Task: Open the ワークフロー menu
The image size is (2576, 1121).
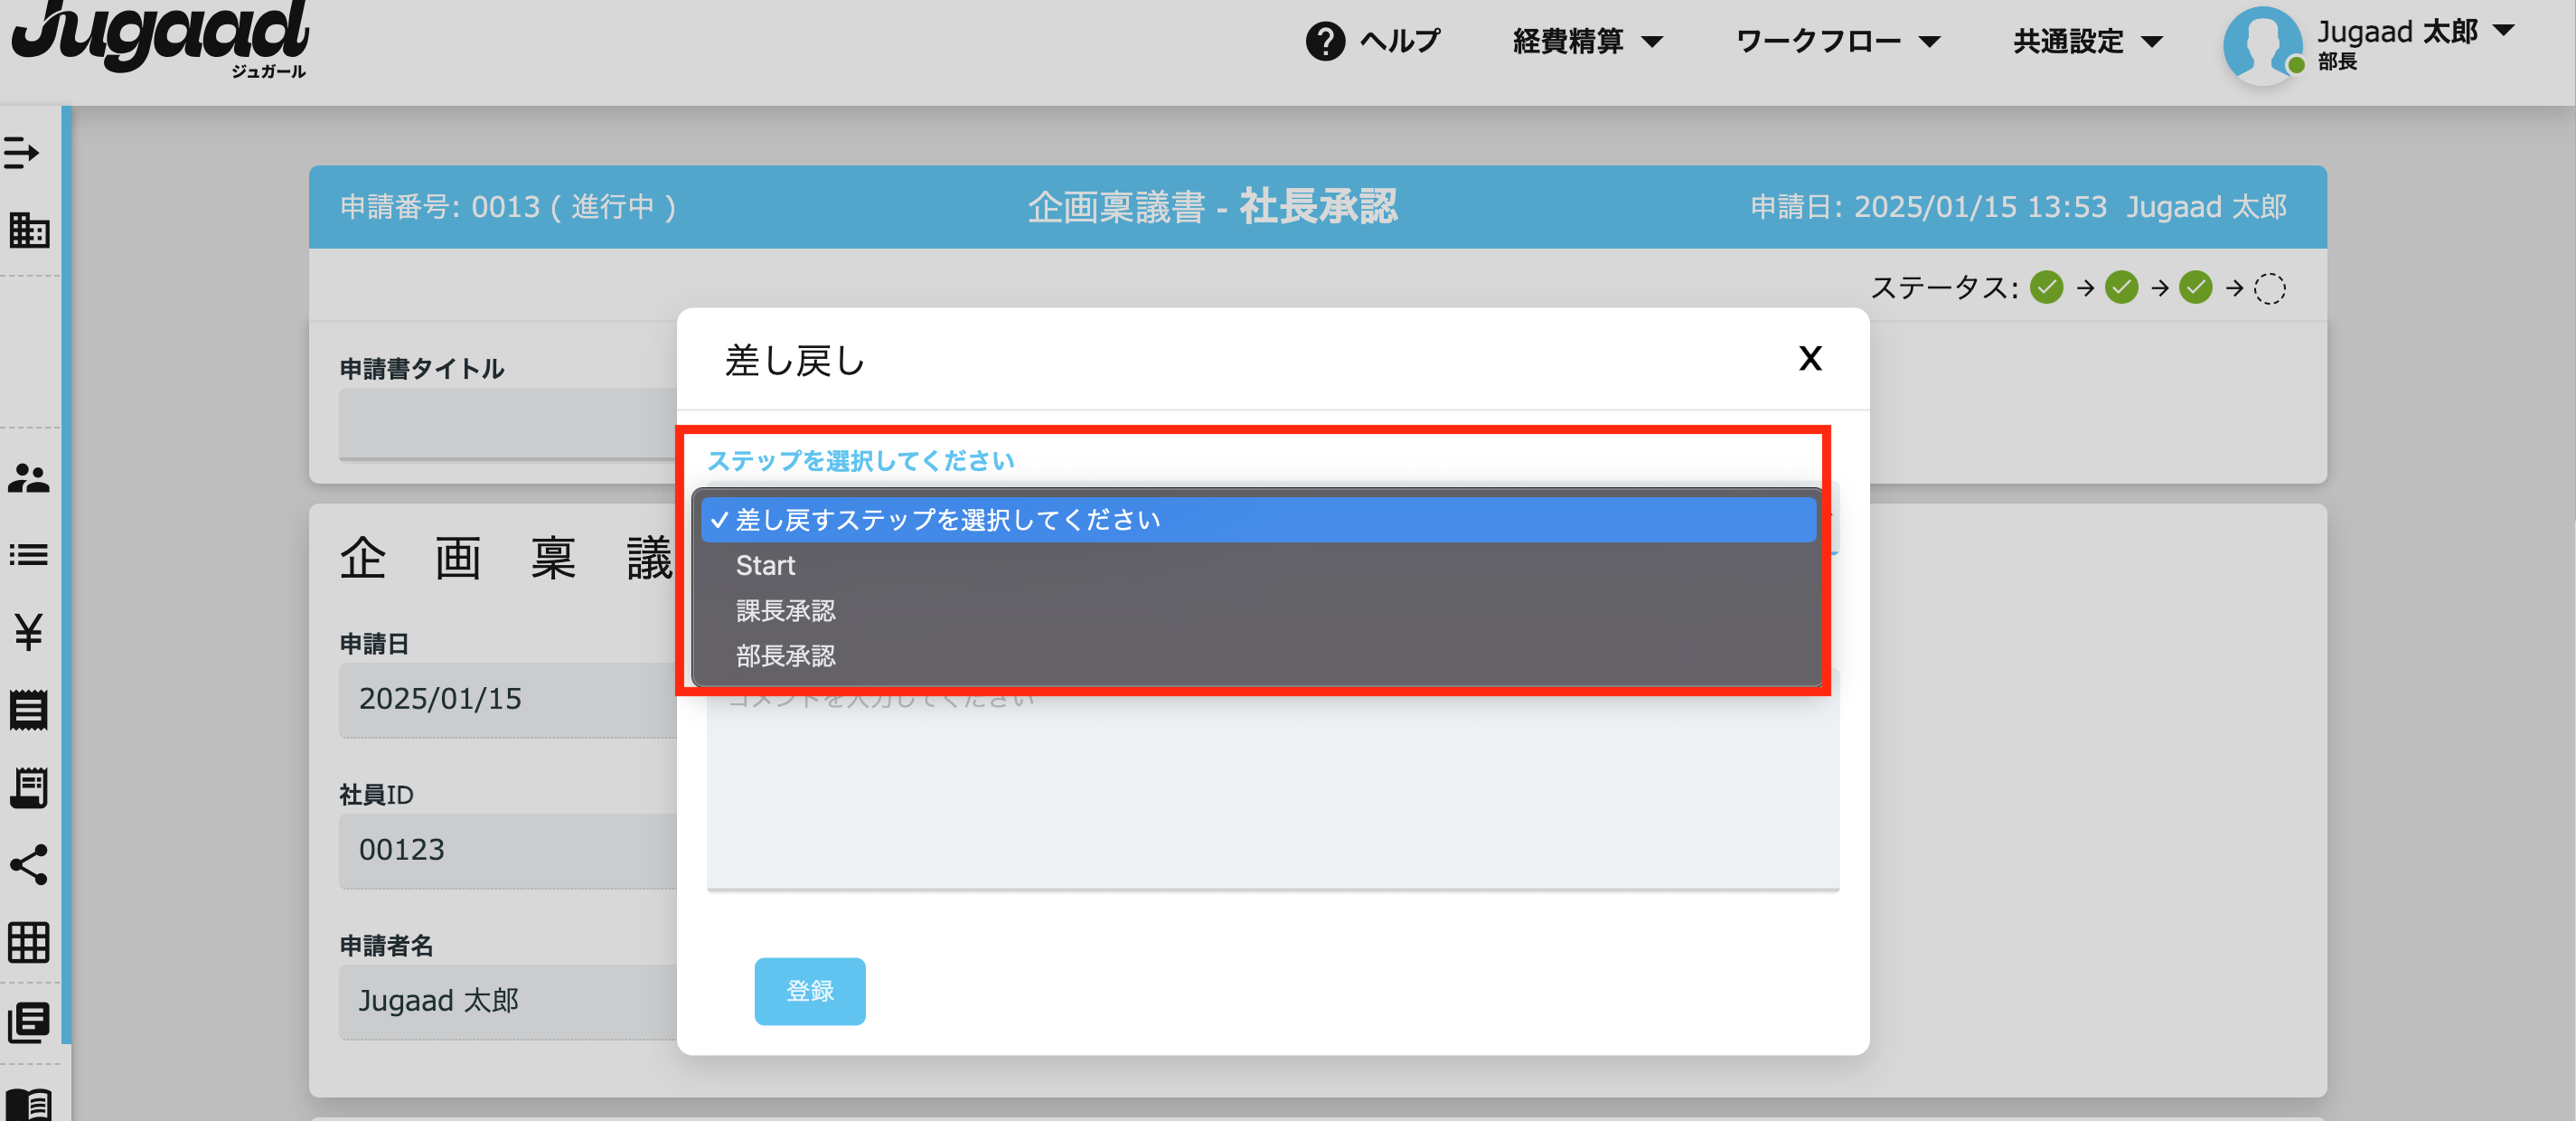Action: pyautogui.click(x=1838, y=41)
